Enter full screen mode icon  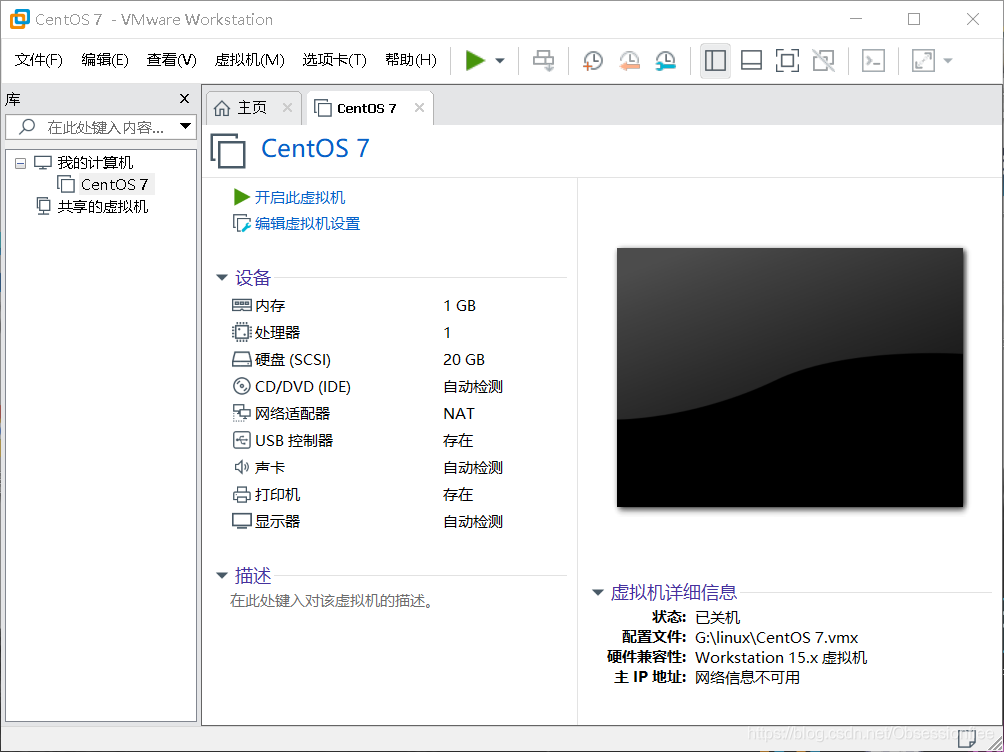pyautogui.click(x=787, y=61)
